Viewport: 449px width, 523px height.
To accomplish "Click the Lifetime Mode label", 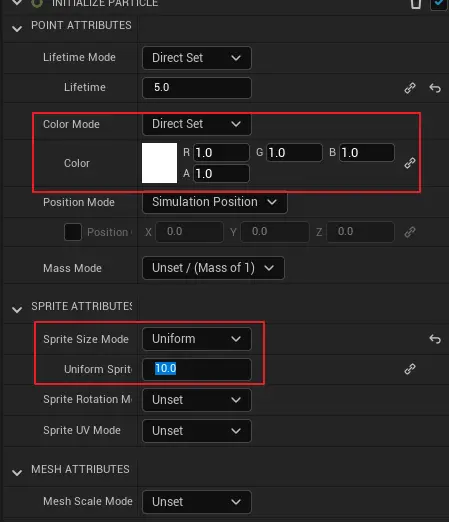I will [x=79, y=57].
